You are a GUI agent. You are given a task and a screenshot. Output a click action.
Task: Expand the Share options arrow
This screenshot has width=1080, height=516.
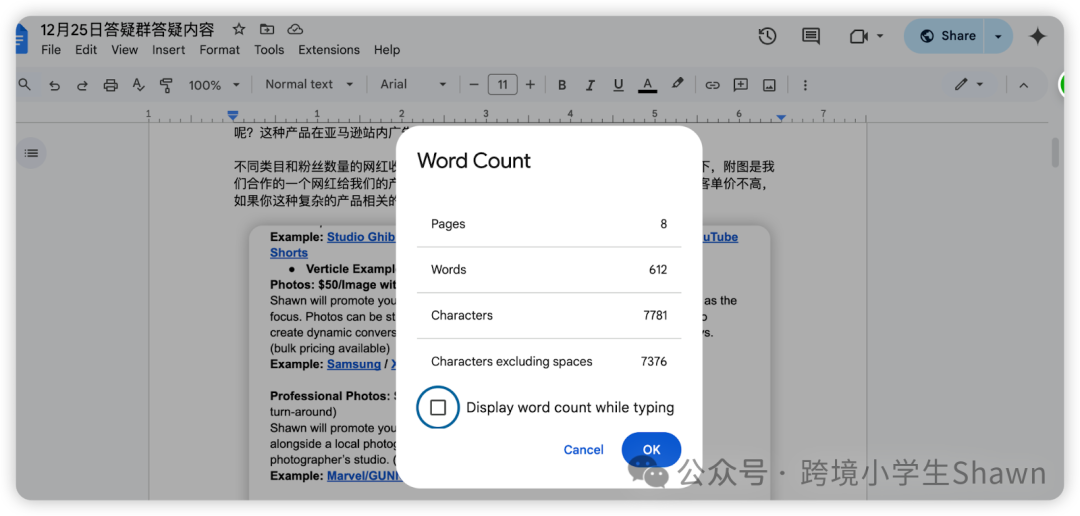coord(998,36)
